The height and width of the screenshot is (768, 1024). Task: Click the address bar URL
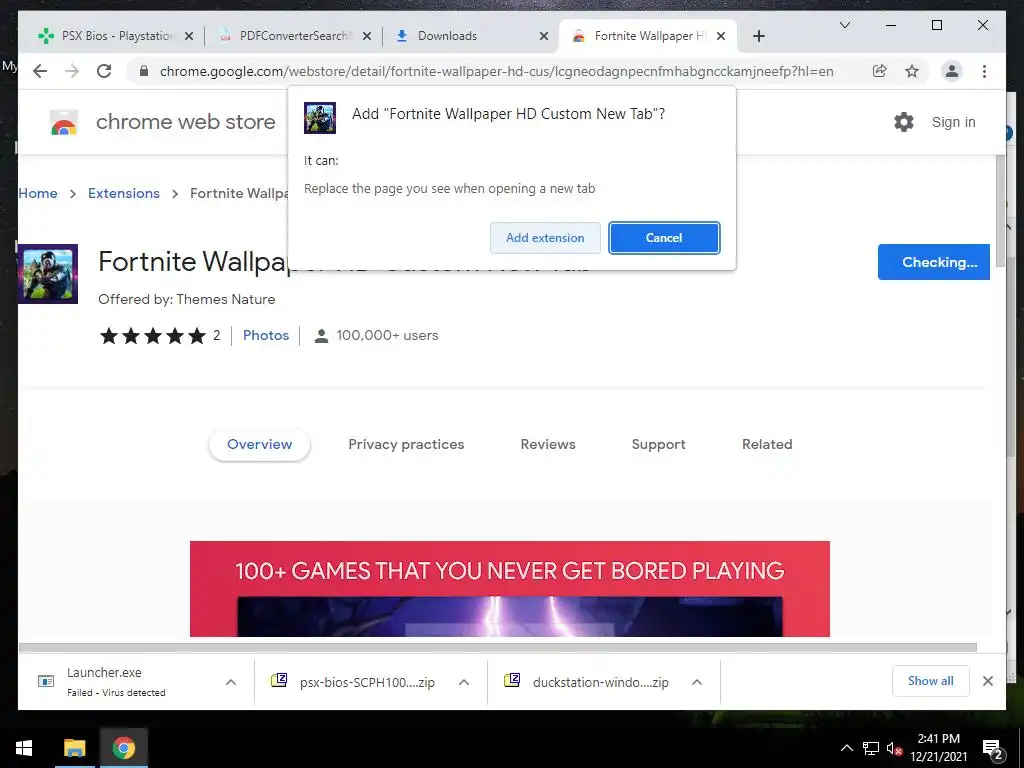(x=496, y=71)
